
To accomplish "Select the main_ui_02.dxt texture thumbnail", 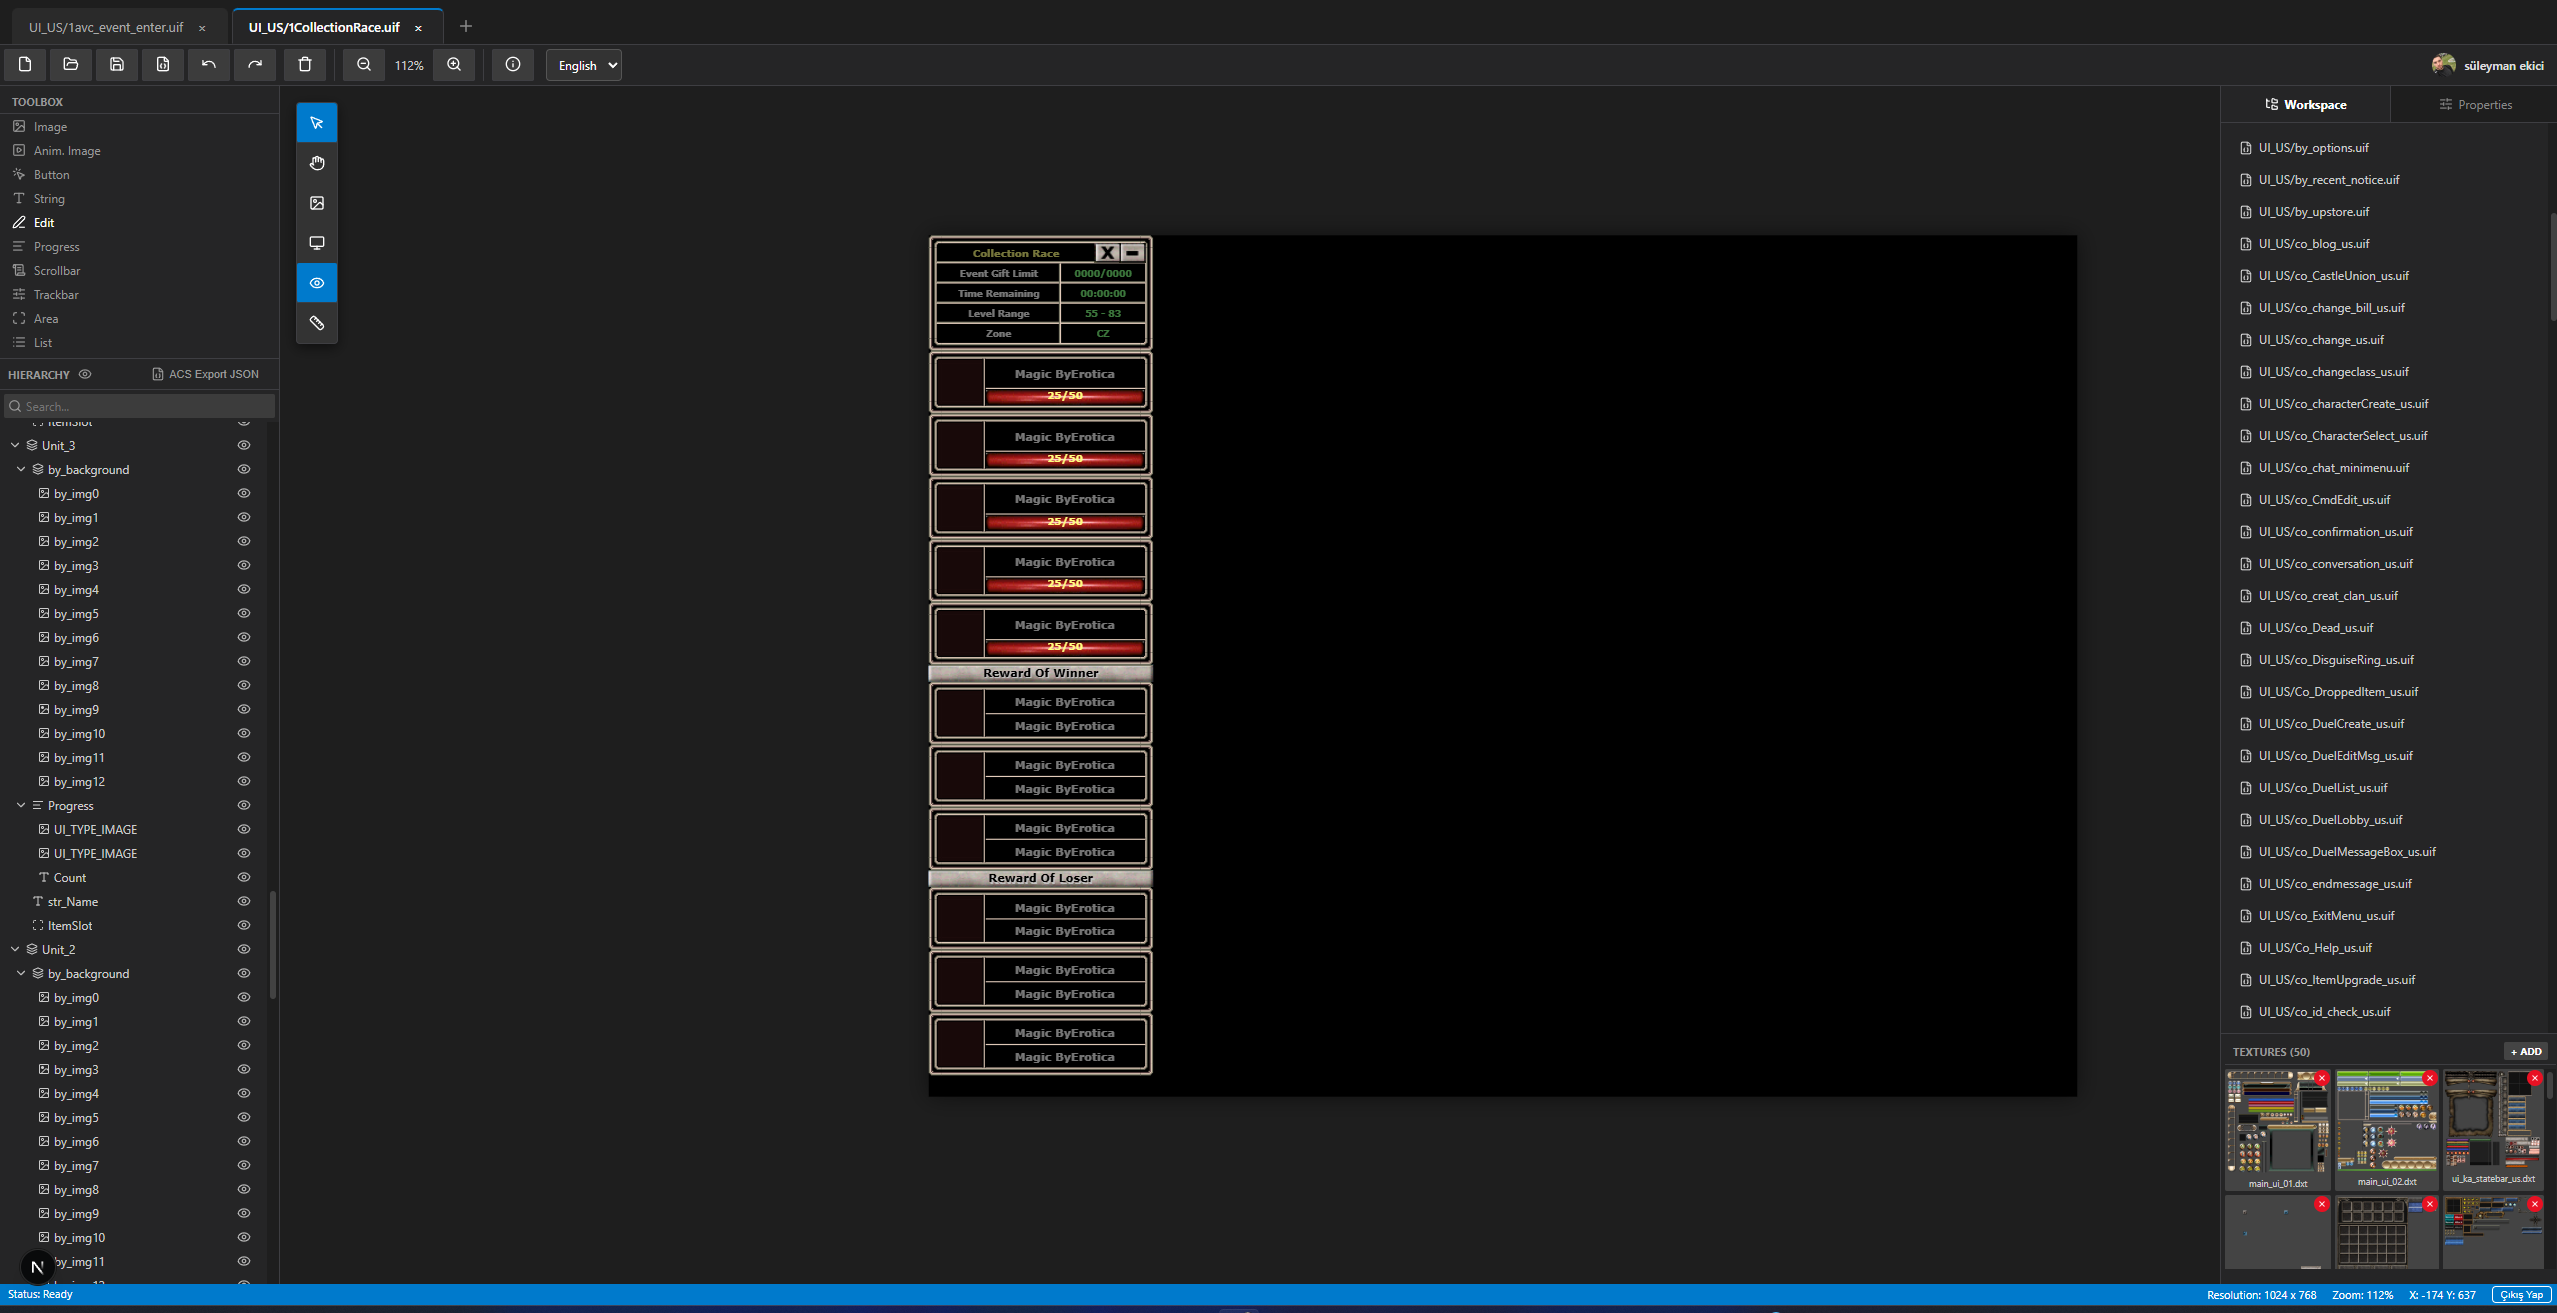I will pyautogui.click(x=2387, y=1128).
